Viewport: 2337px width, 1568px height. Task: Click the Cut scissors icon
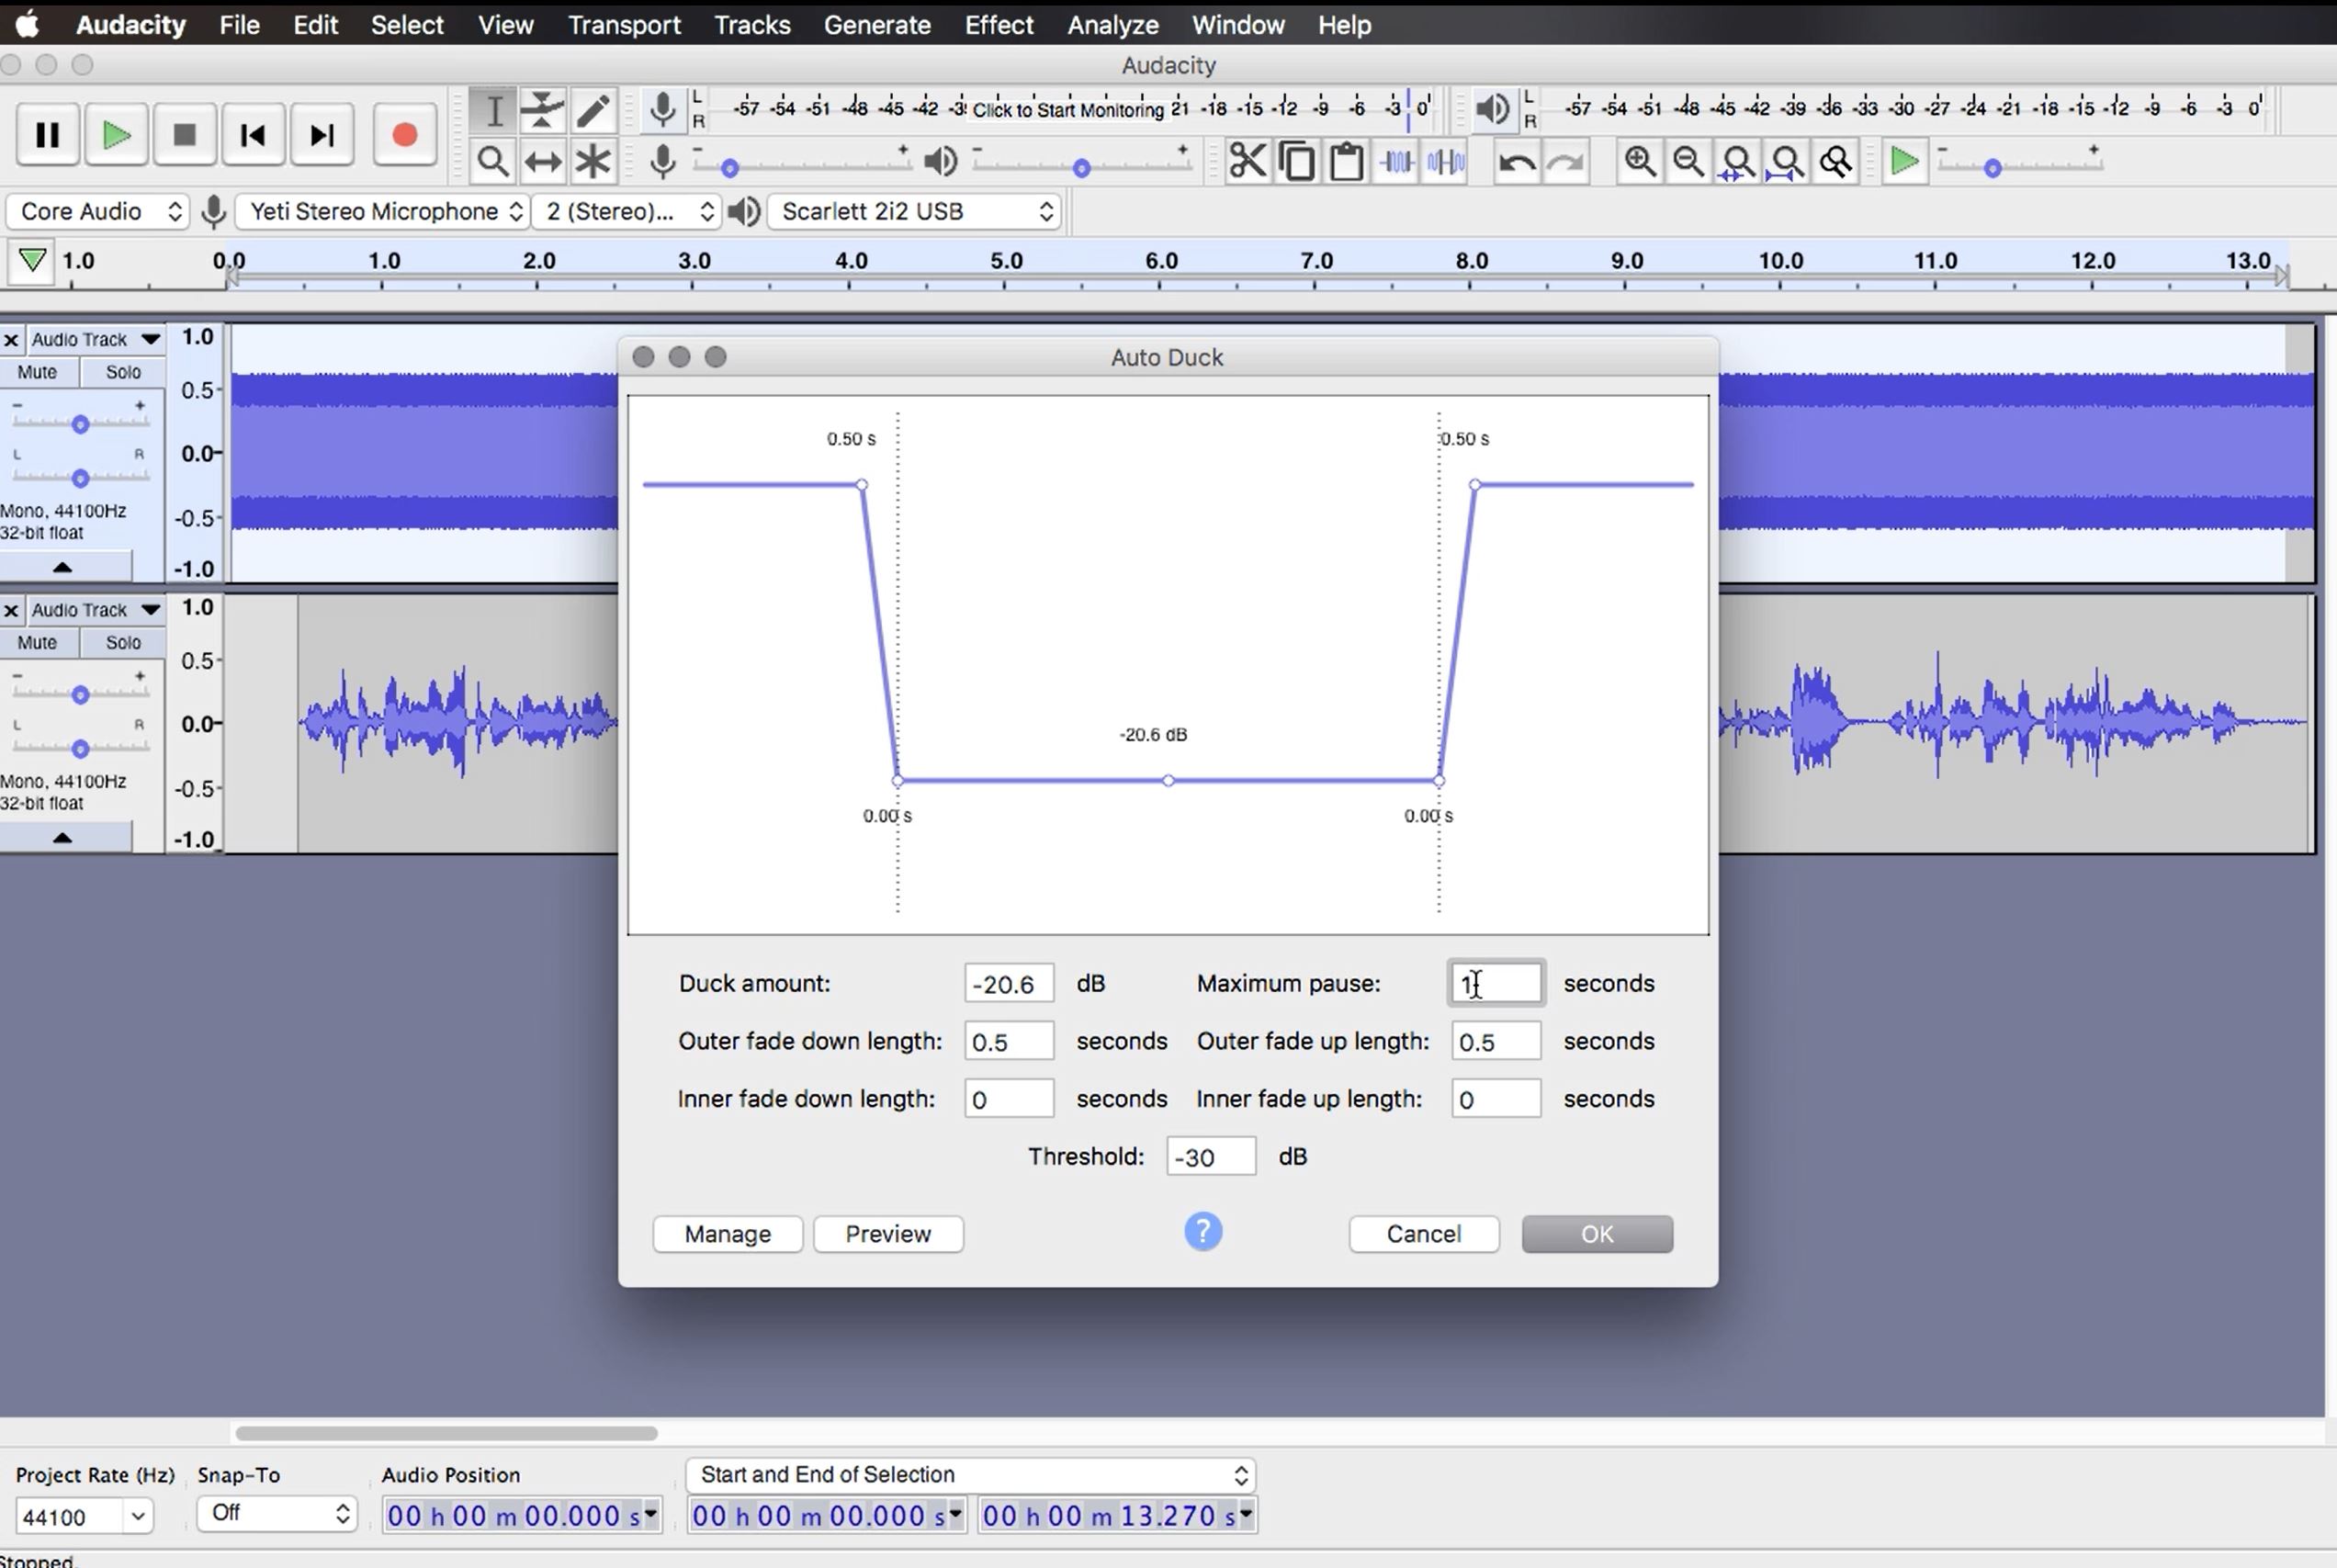[1246, 161]
